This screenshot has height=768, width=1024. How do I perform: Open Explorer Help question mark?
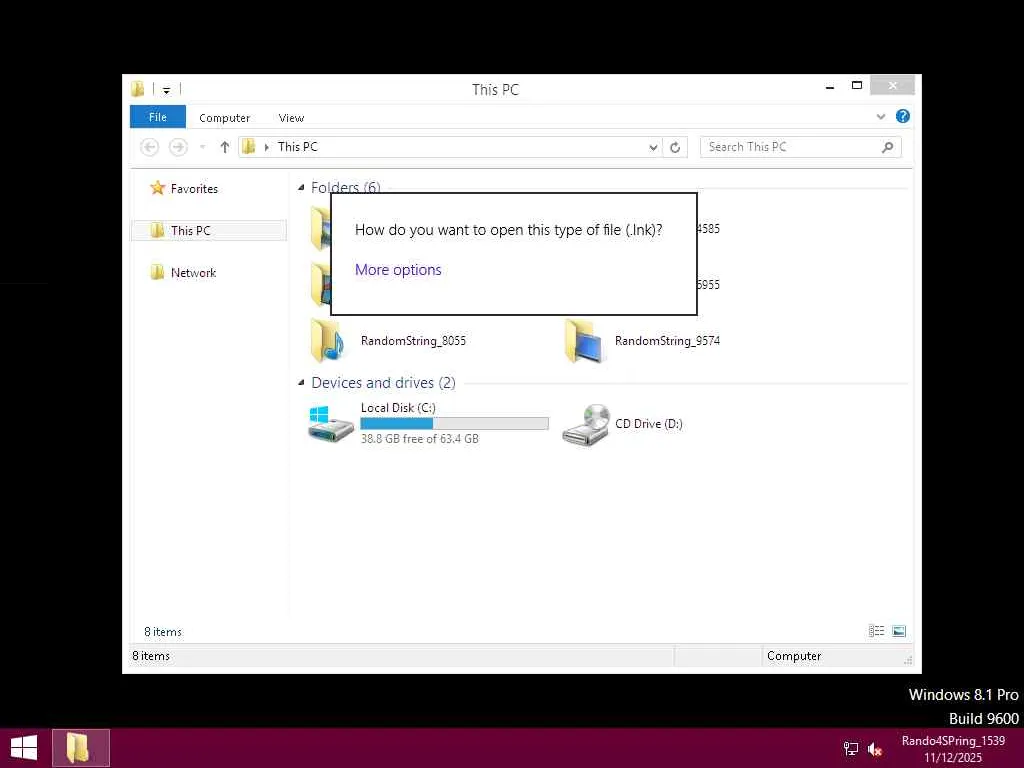tap(903, 116)
